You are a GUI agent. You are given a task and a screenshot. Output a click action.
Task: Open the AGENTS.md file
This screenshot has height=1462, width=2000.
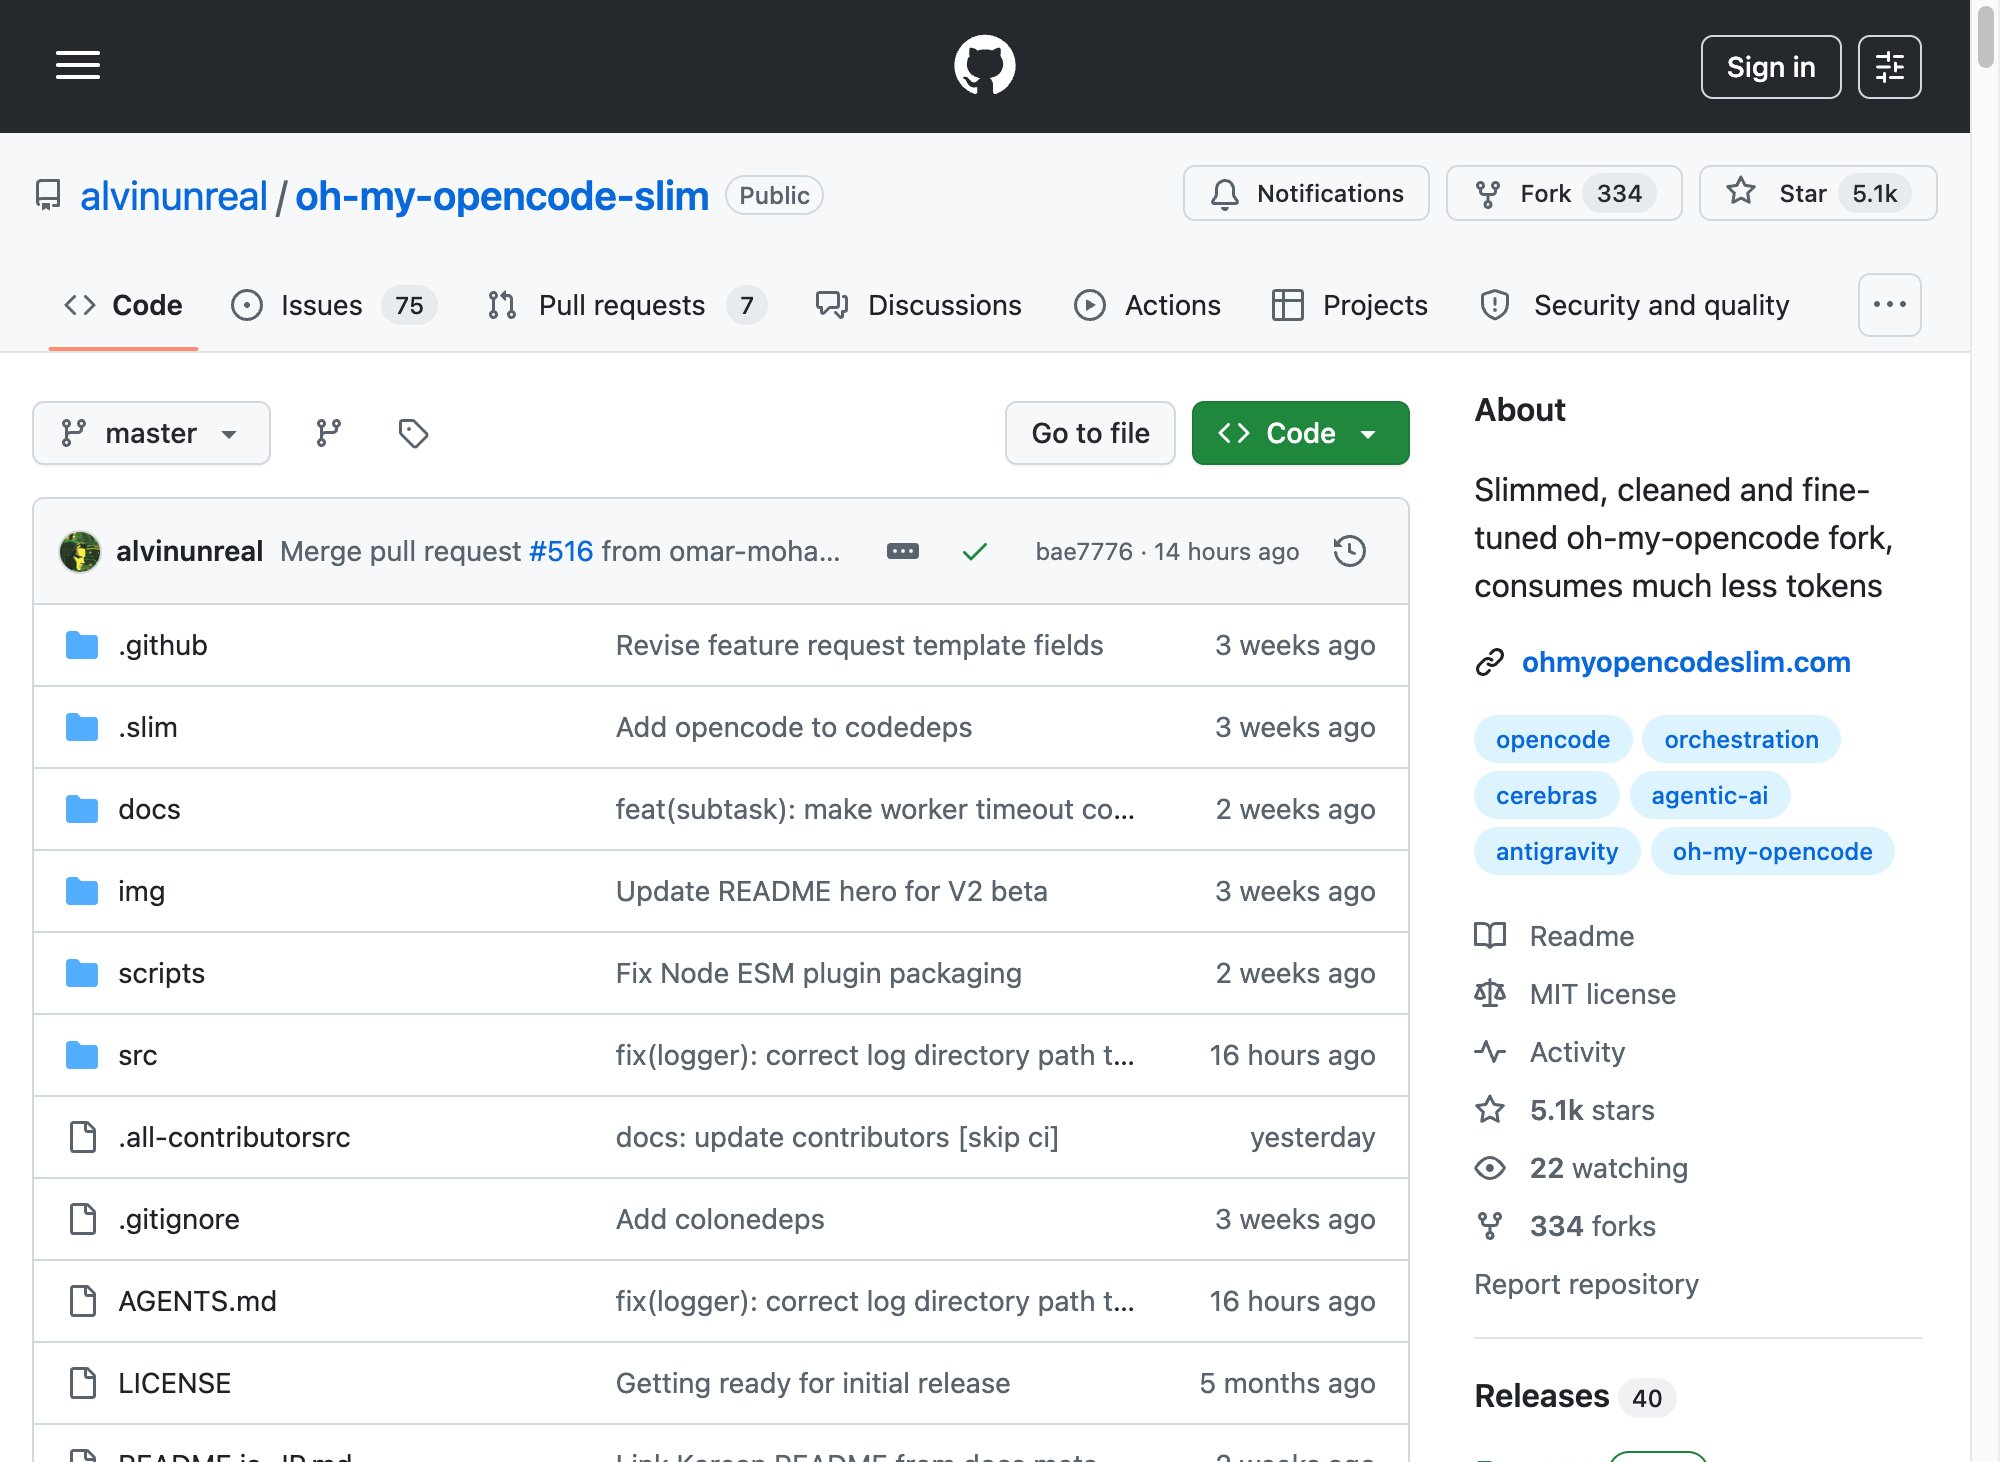(x=197, y=1301)
